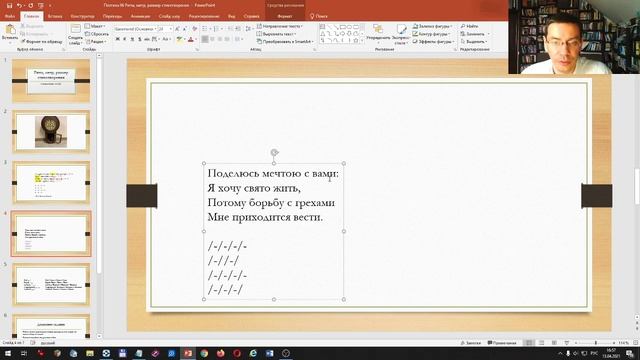Click Find (Найти) in Editing group

(469, 26)
